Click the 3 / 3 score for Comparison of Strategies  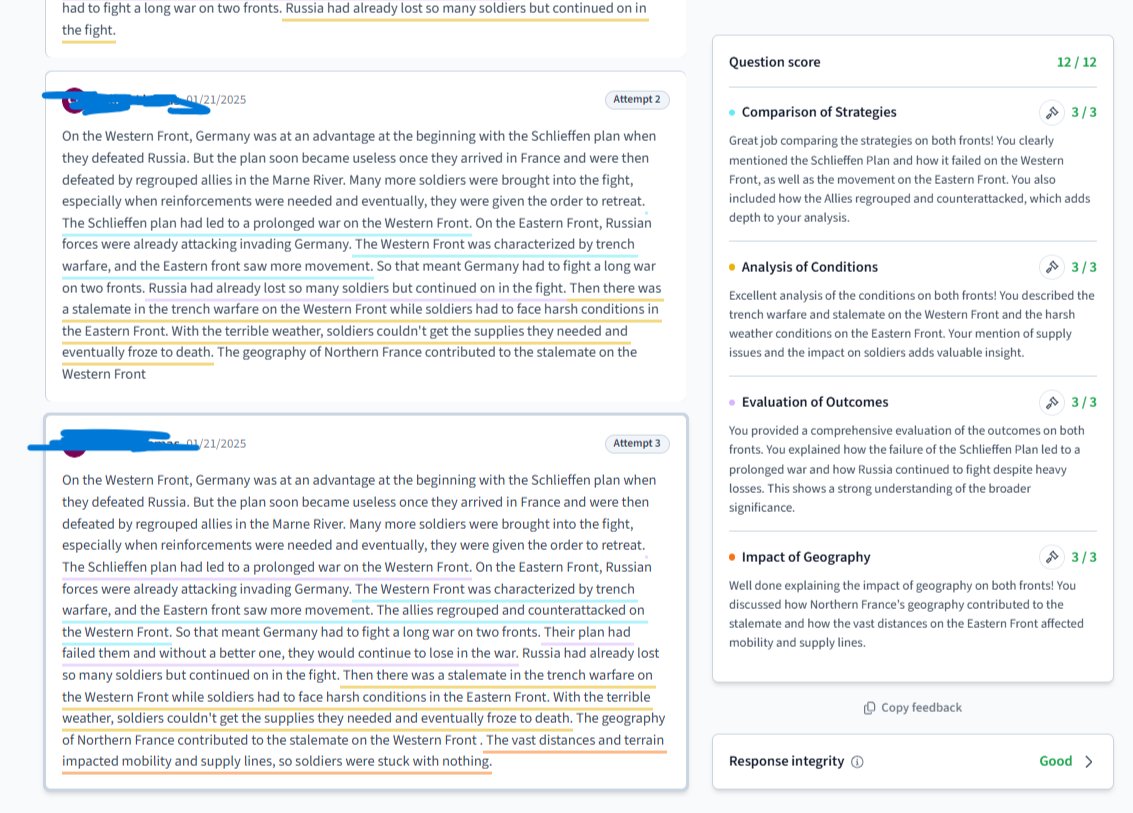[1084, 112]
